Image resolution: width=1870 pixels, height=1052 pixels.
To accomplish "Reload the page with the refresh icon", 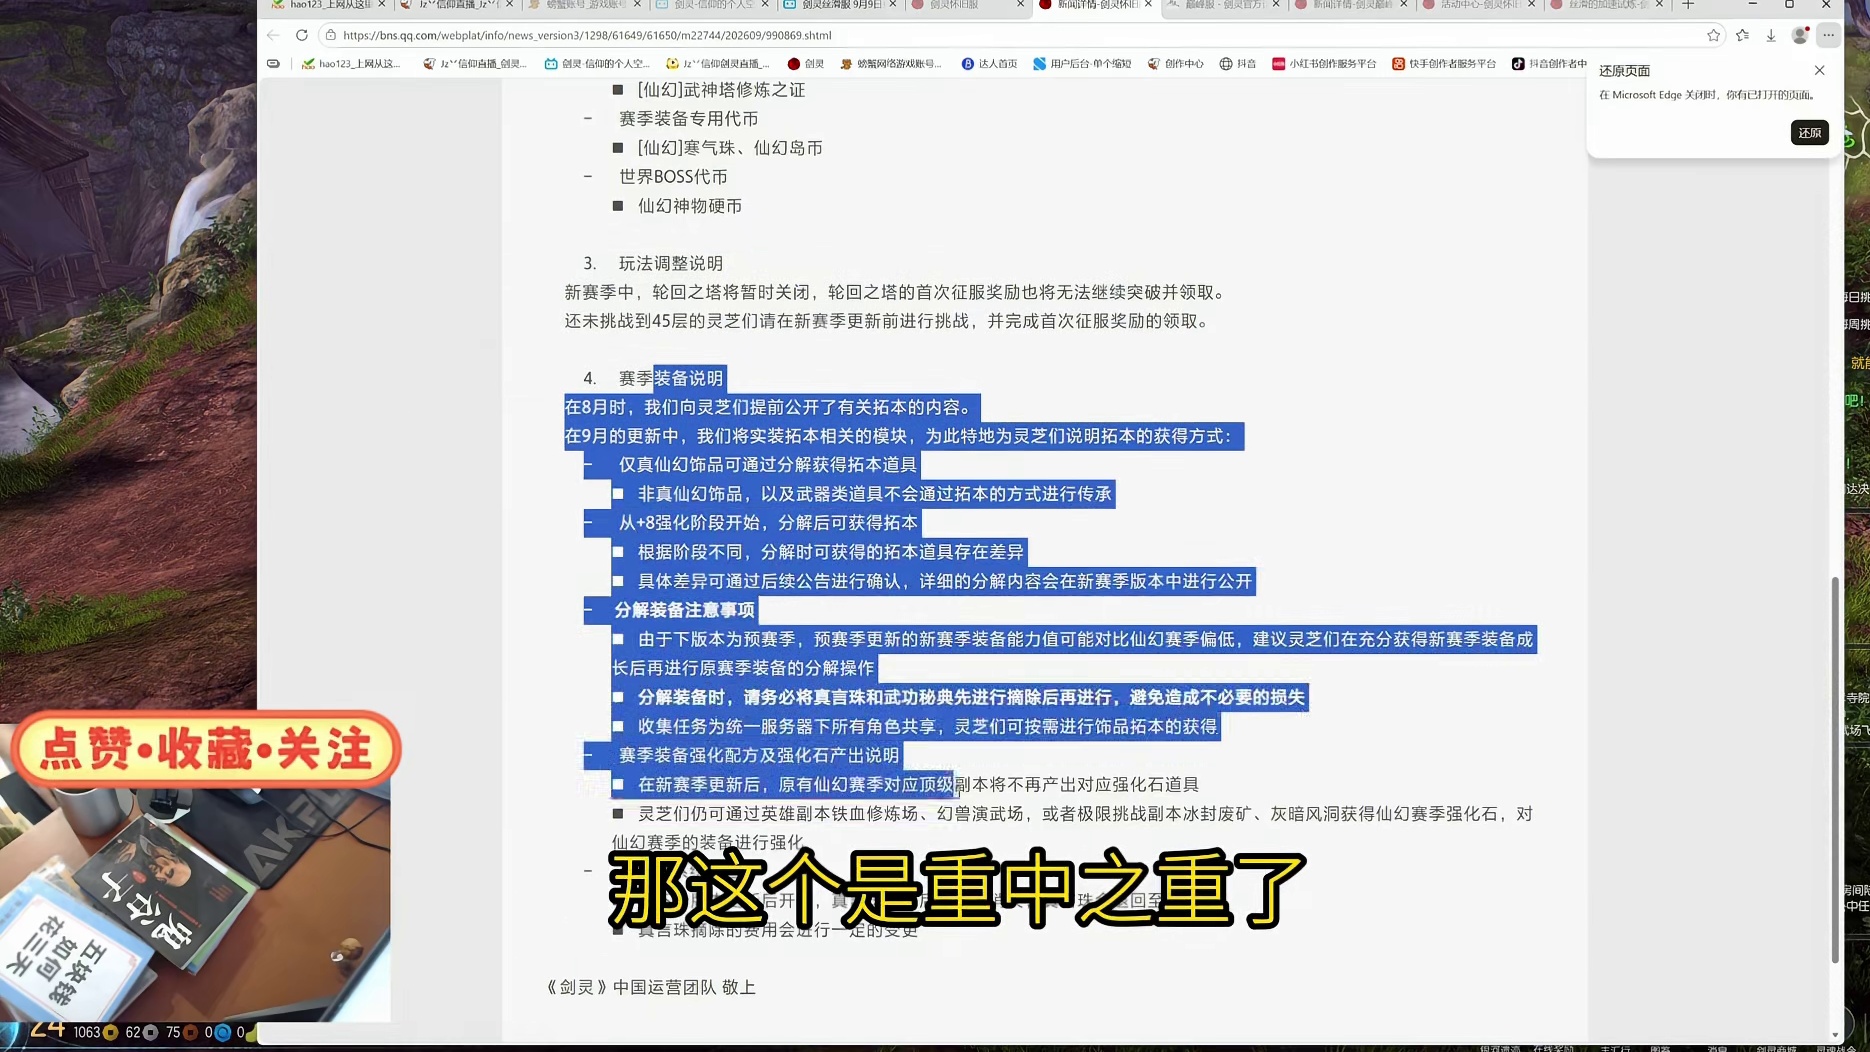I will 301,35.
